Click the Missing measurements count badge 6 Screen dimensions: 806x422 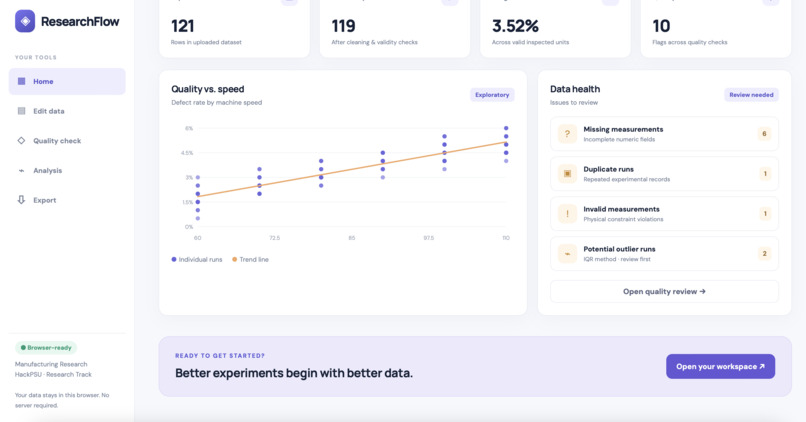click(764, 134)
